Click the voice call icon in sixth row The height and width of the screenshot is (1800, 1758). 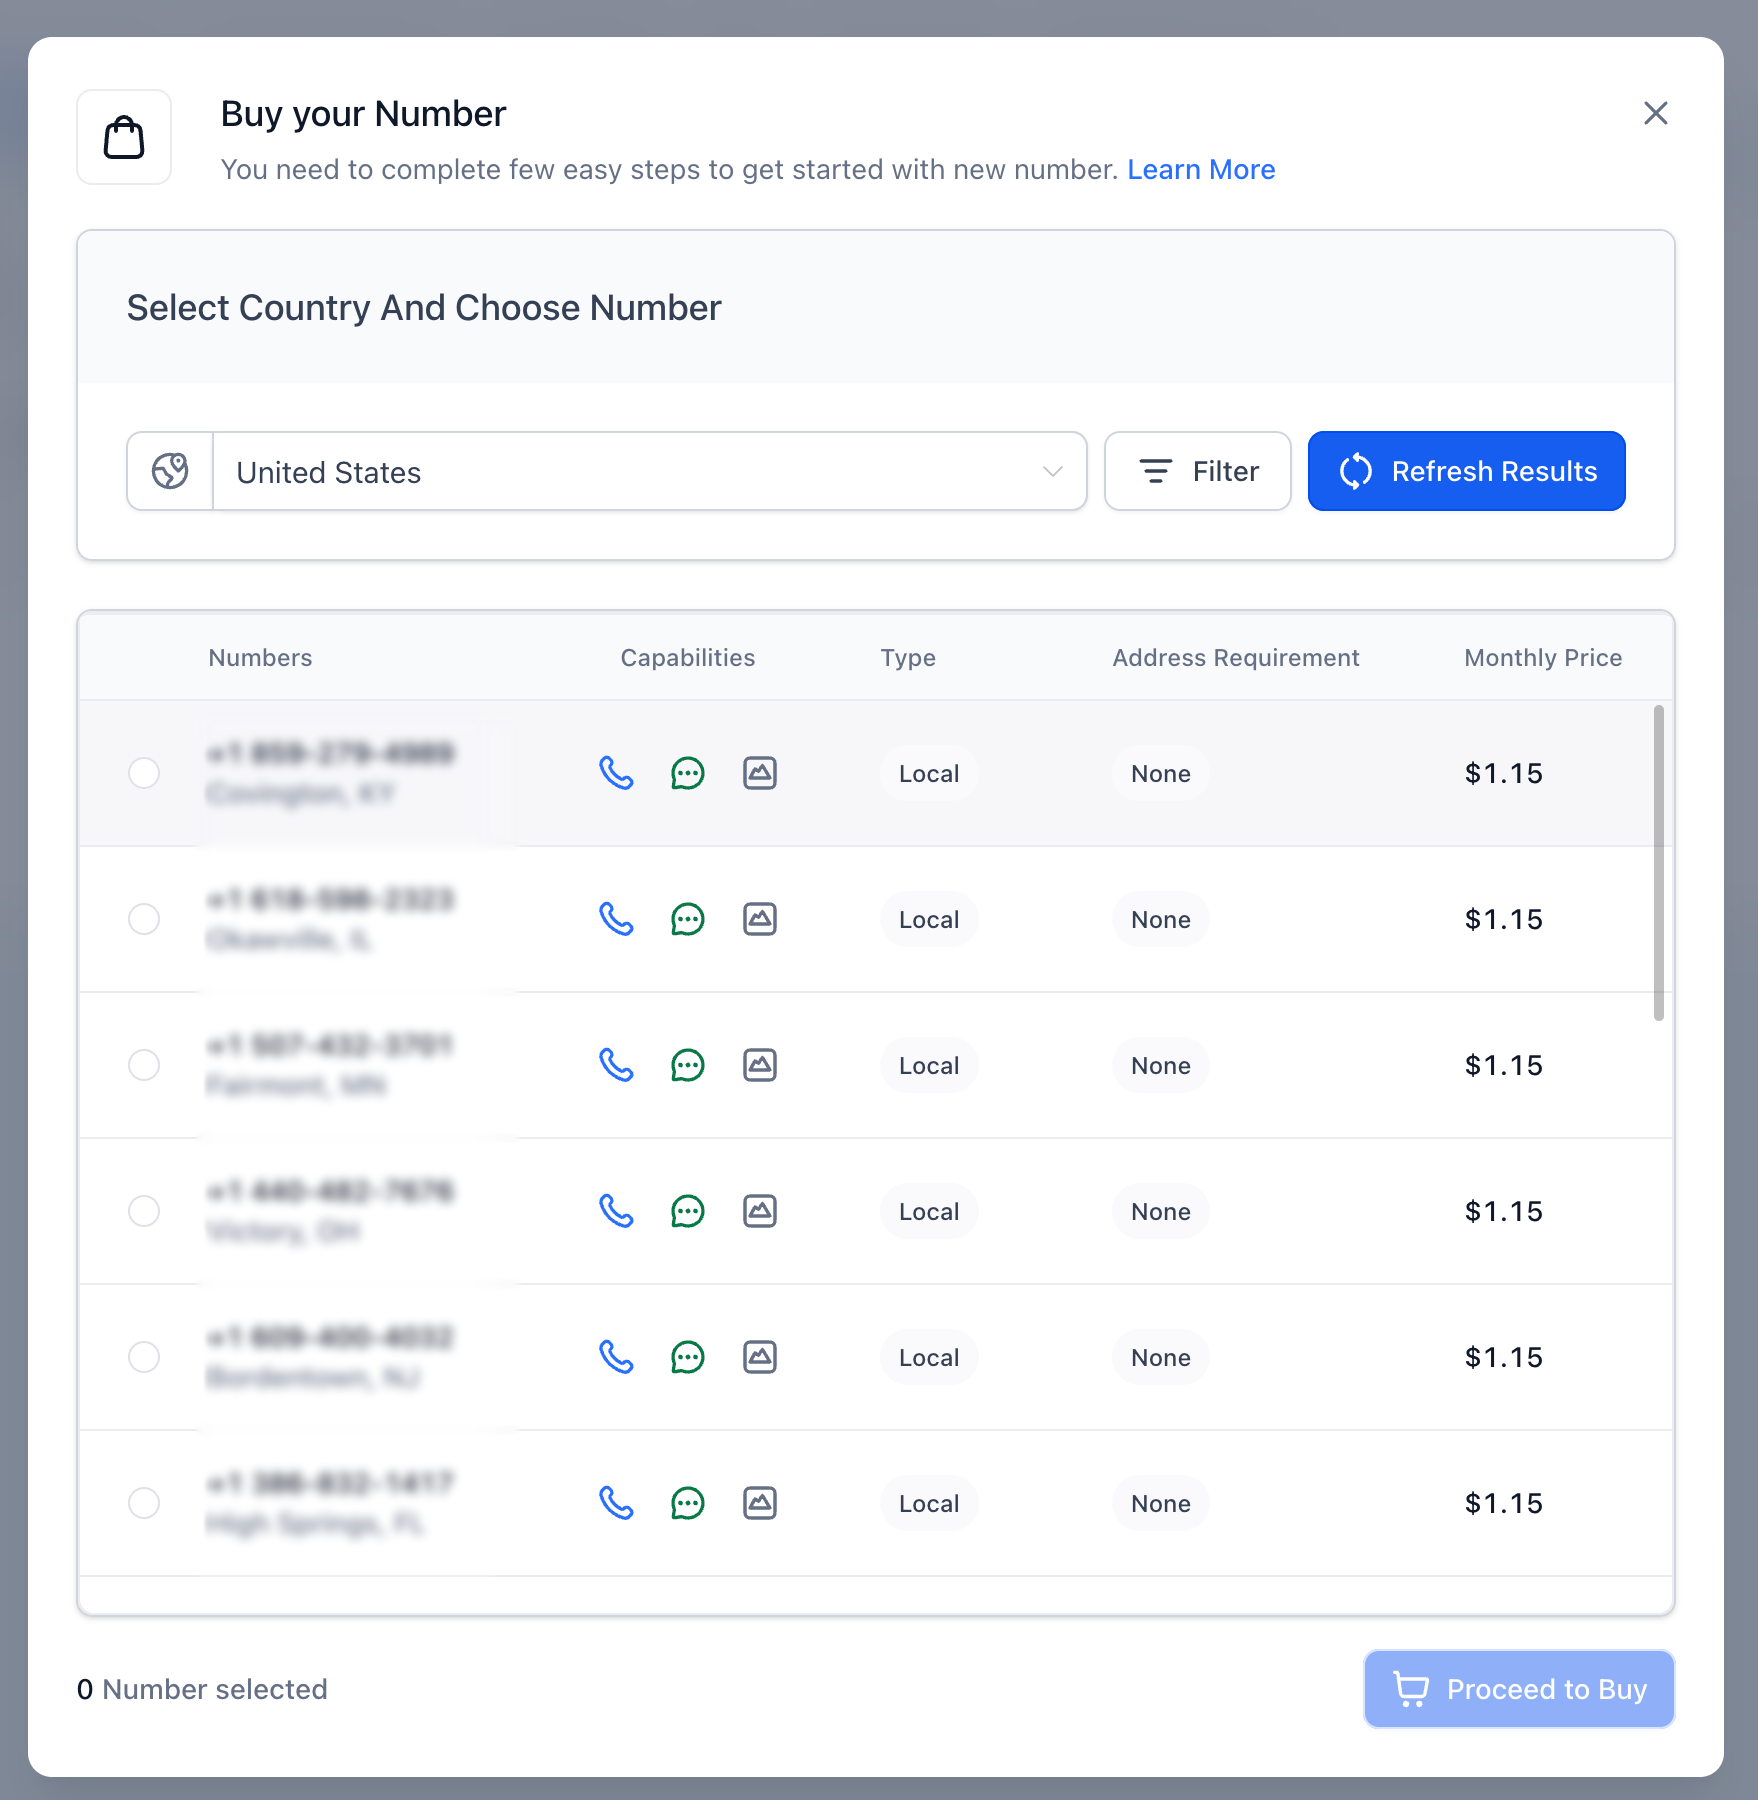616,1503
